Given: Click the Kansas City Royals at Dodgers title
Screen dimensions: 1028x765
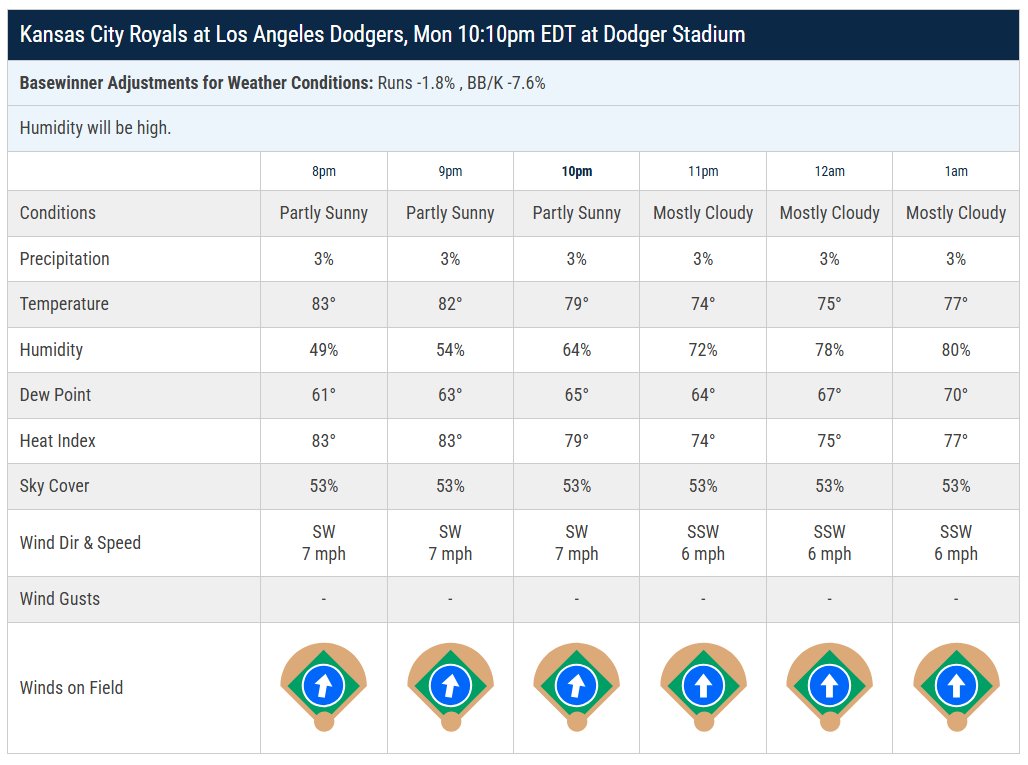Looking at the screenshot, I should pyautogui.click(x=382, y=34).
